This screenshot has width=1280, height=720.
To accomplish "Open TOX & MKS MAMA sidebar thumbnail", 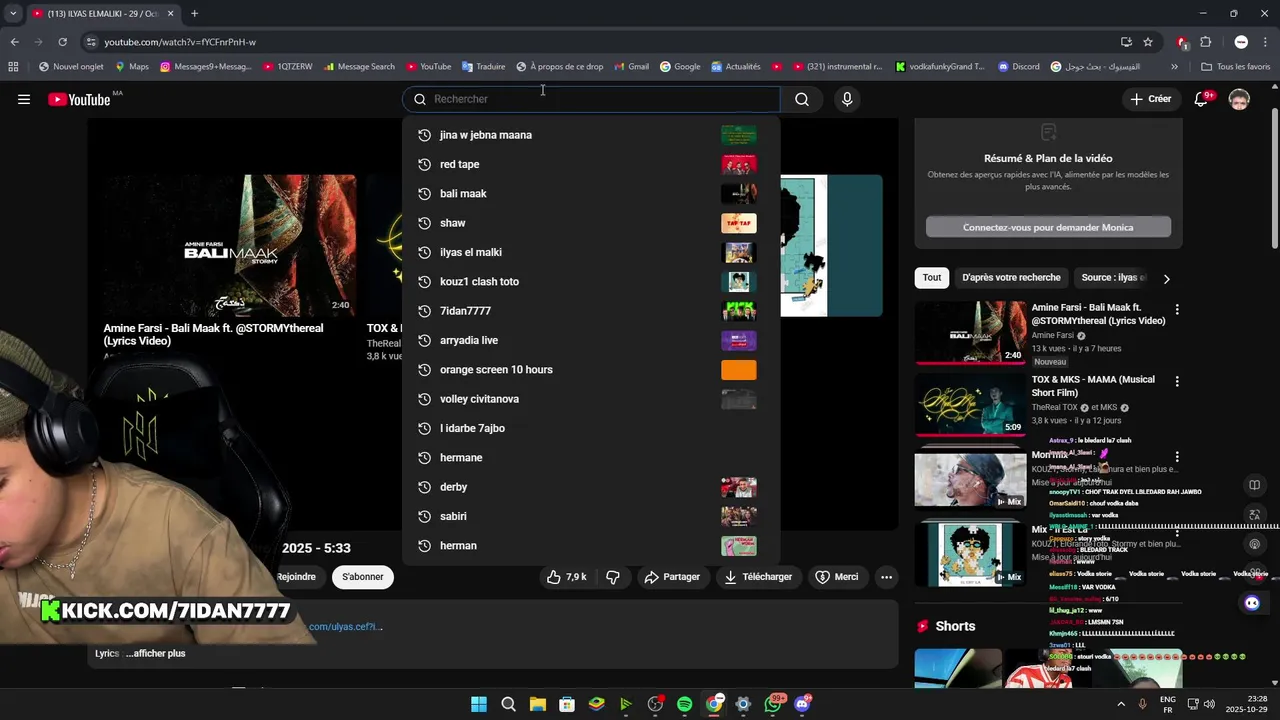I will coord(970,405).
